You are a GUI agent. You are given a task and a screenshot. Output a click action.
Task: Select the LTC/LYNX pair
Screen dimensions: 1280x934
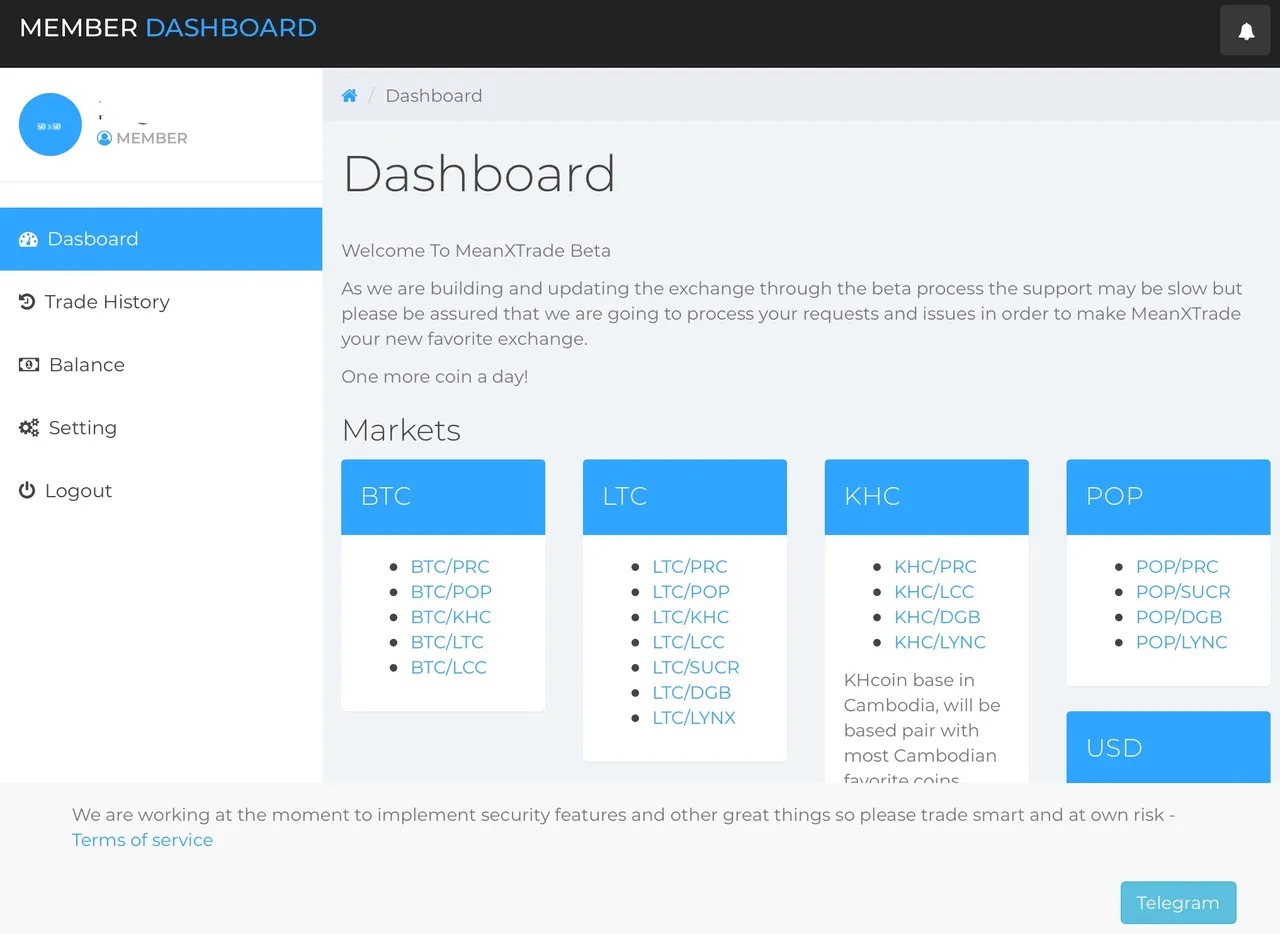click(694, 718)
